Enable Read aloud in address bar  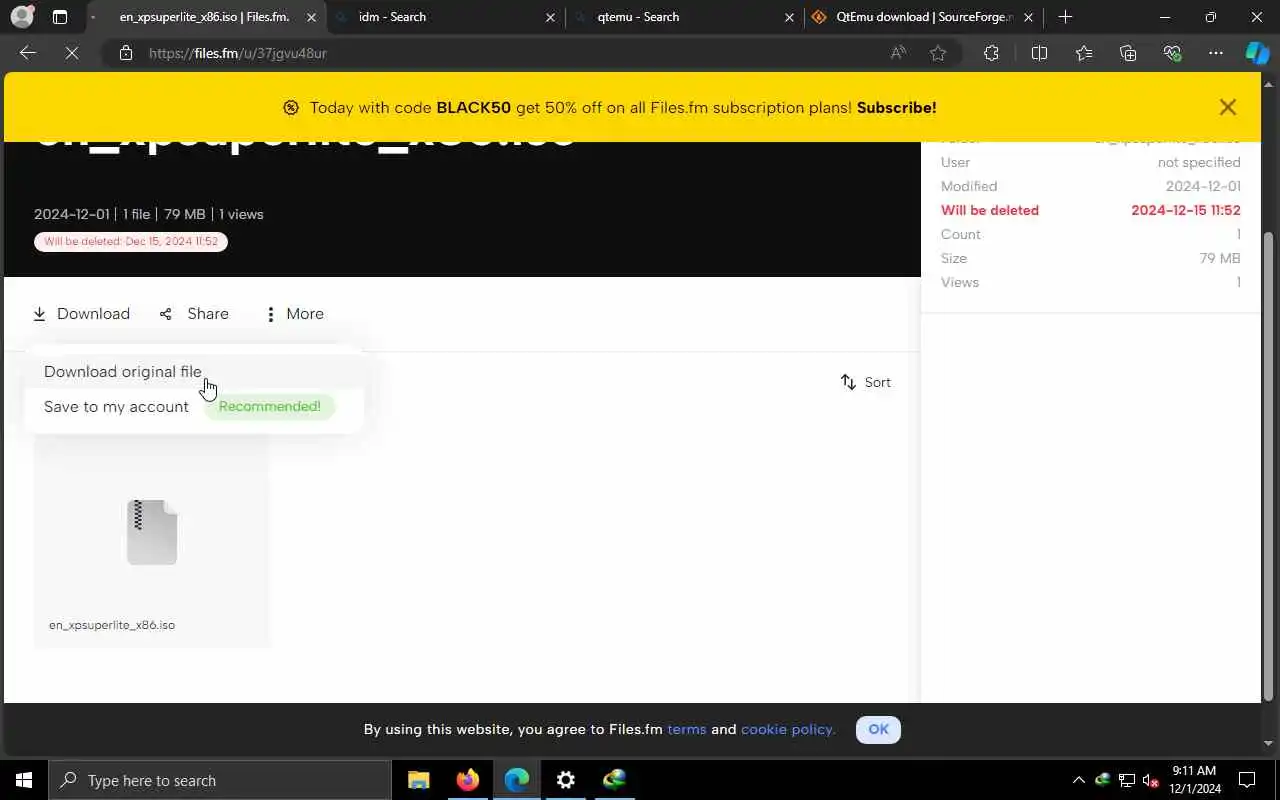click(x=898, y=53)
